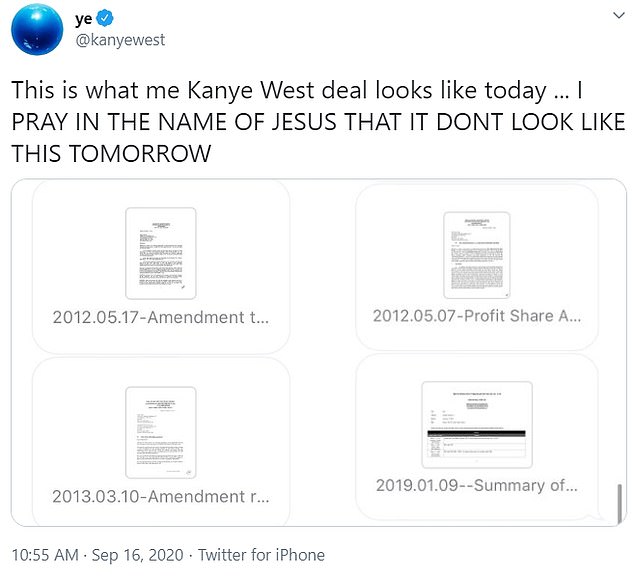Open the @kanyewest handle link

coord(120,40)
